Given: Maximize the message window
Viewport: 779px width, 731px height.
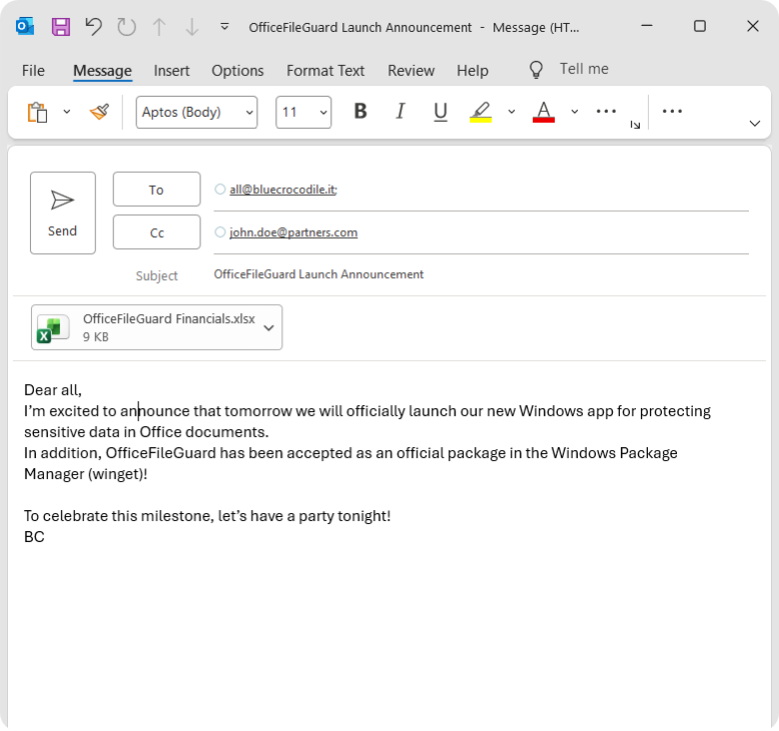Looking at the screenshot, I should pos(700,26).
